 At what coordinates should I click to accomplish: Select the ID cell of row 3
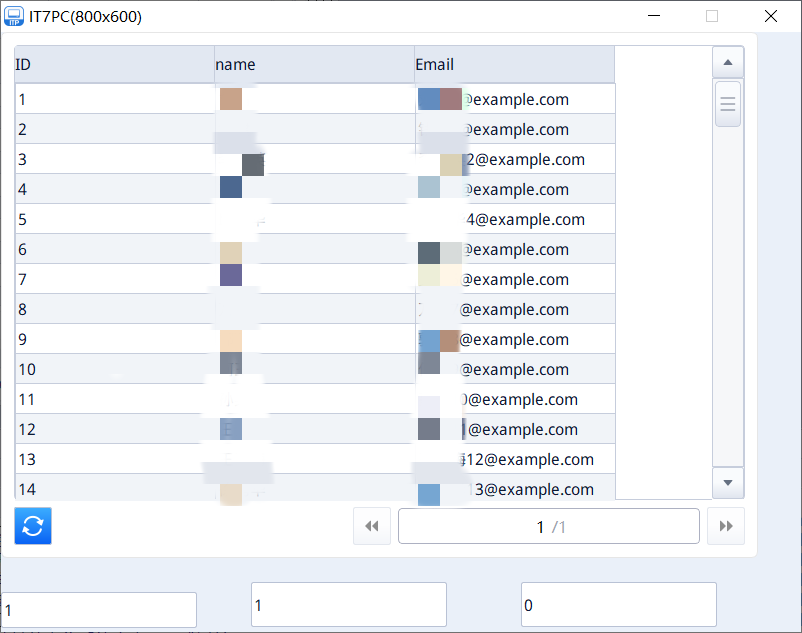point(115,159)
